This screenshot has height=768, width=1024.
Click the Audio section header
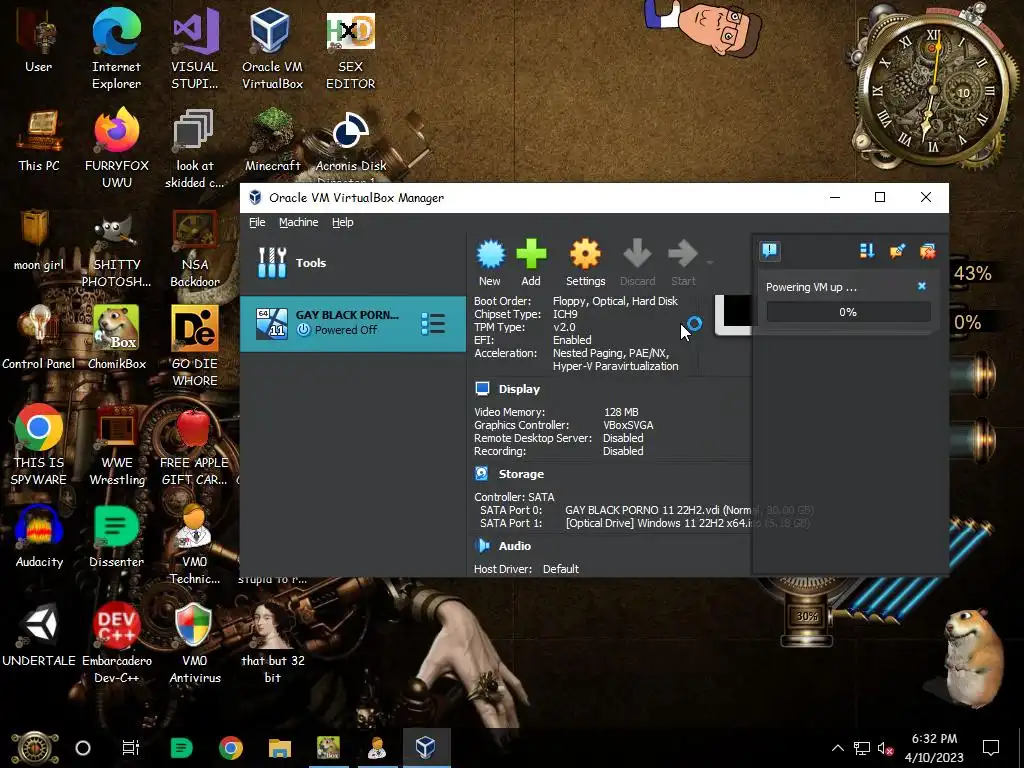tap(515, 546)
